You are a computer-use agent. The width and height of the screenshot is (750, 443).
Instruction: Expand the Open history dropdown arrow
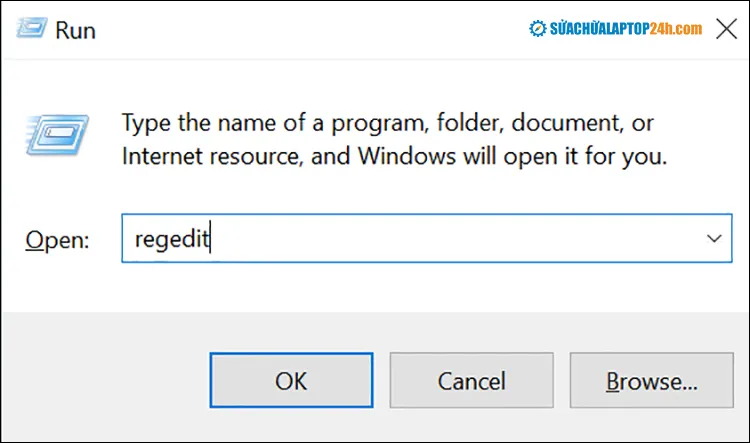pyautogui.click(x=713, y=239)
